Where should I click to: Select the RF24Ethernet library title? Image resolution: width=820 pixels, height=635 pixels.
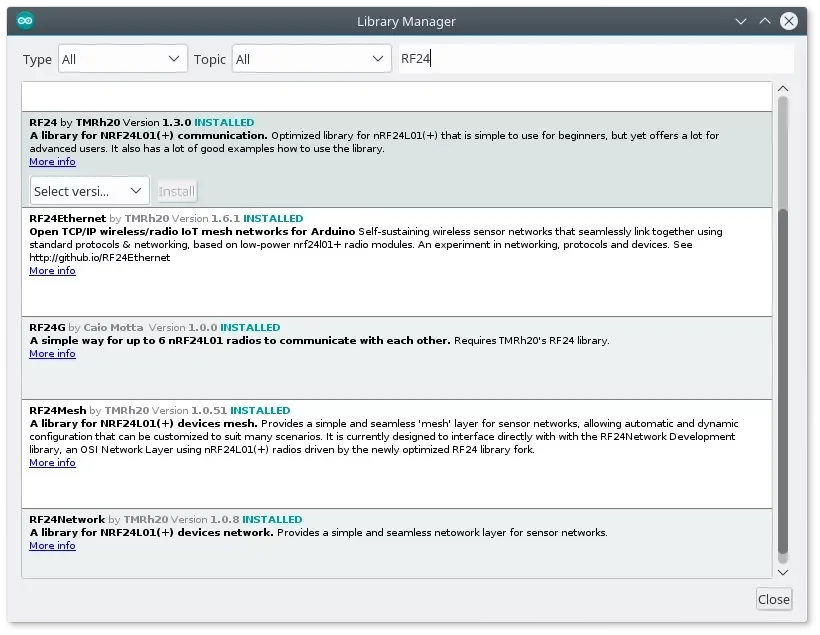(x=67, y=218)
